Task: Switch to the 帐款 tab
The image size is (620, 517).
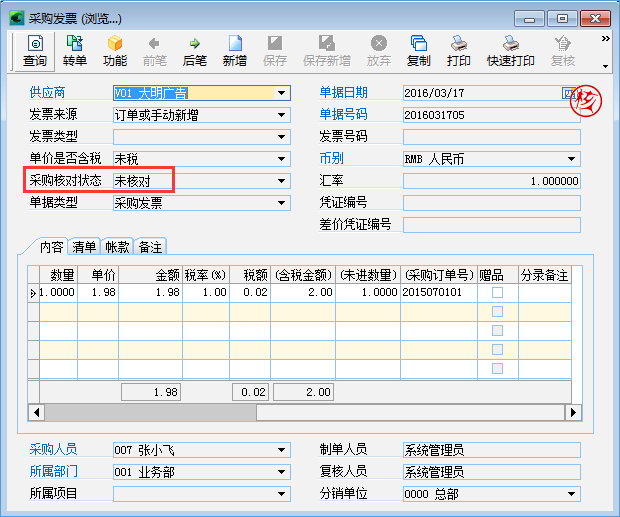Action: pyautogui.click(x=118, y=246)
